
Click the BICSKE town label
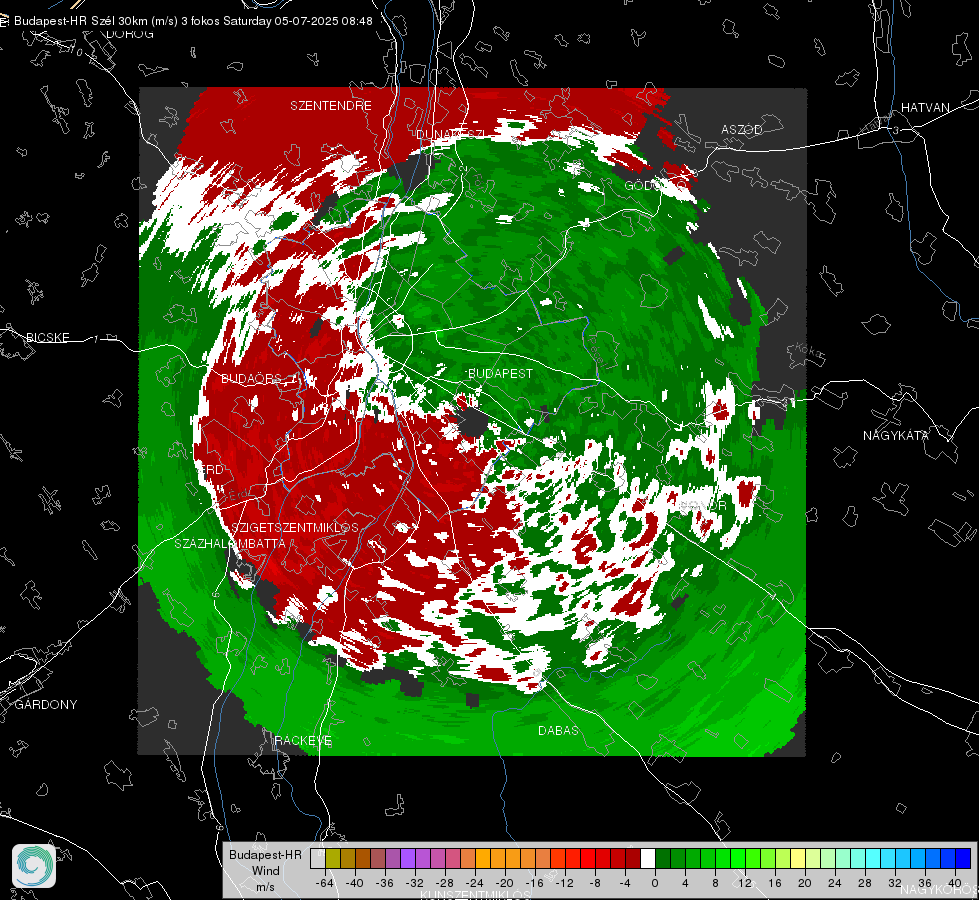(47, 337)
